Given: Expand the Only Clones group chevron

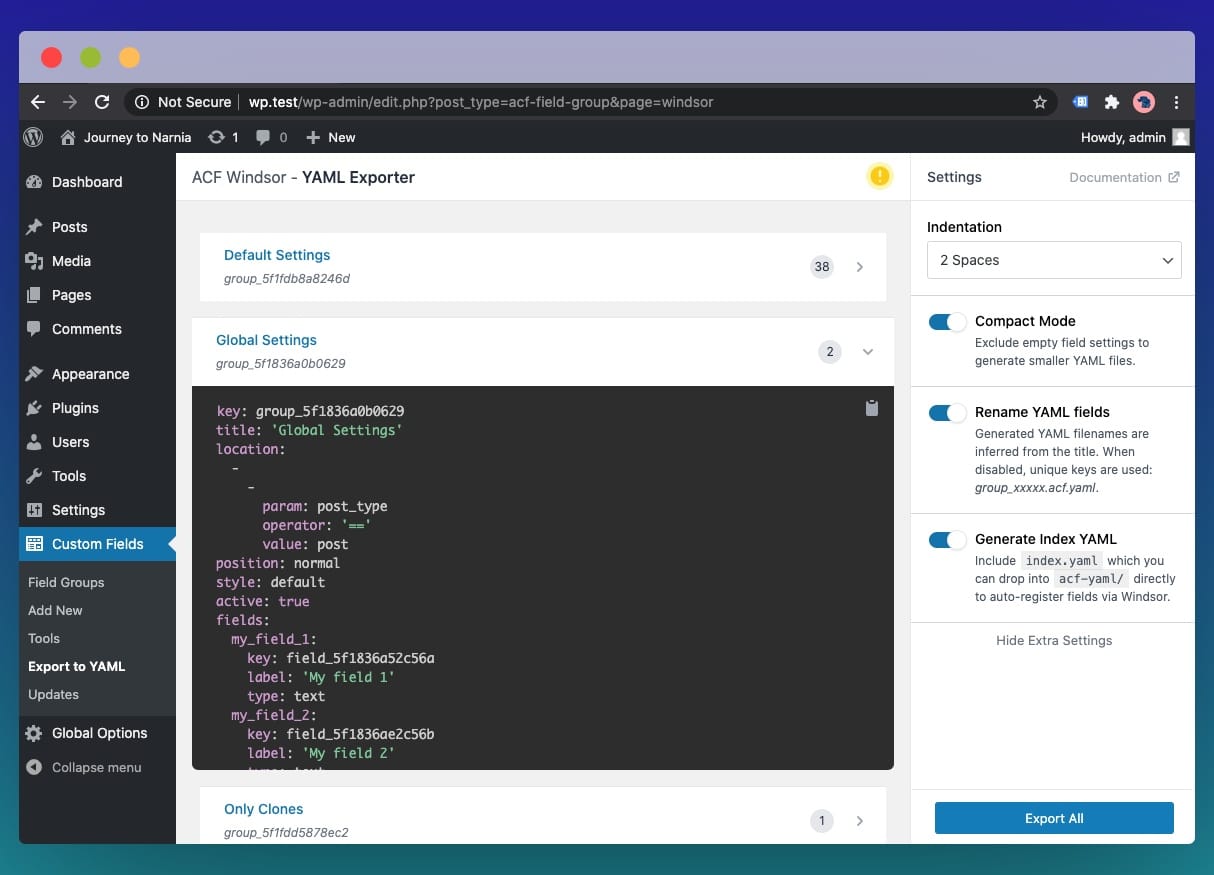Looking at the screenshot, I should (x=860, y=821).
